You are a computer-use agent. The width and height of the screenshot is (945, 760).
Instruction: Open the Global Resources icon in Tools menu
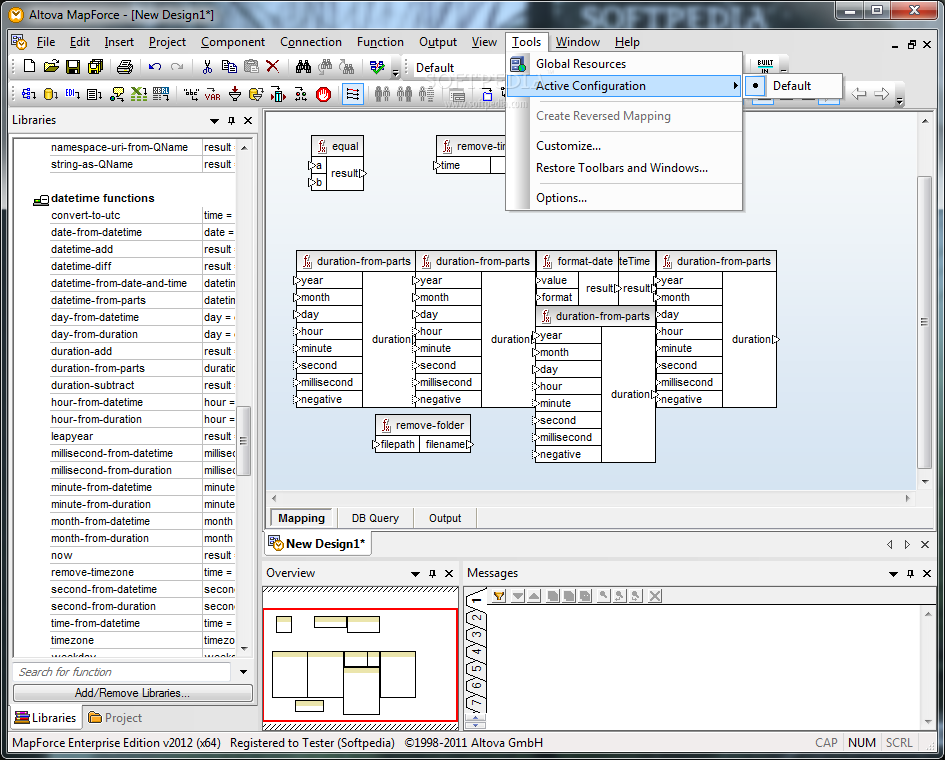518,64
